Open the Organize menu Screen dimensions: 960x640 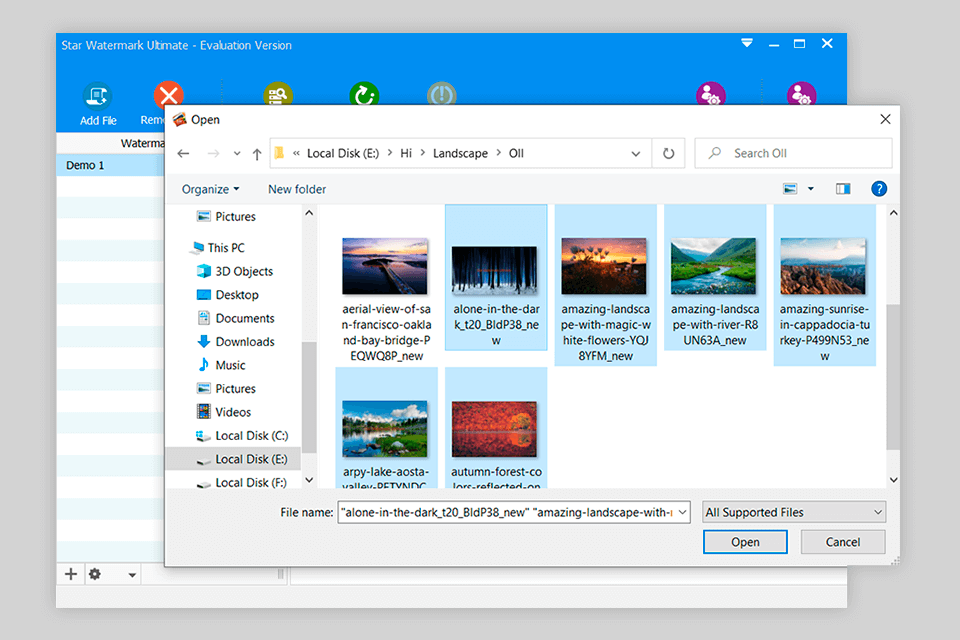click(210, 189)
